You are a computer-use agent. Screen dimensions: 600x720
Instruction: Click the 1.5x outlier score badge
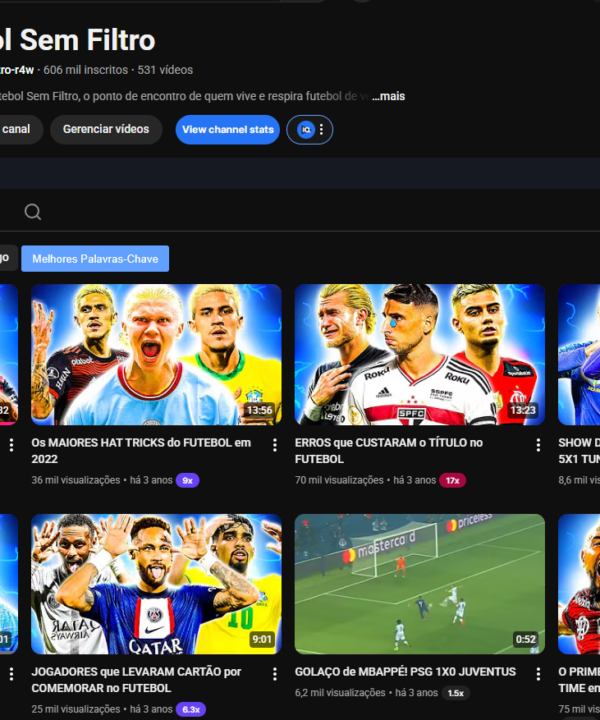point(455,693)
